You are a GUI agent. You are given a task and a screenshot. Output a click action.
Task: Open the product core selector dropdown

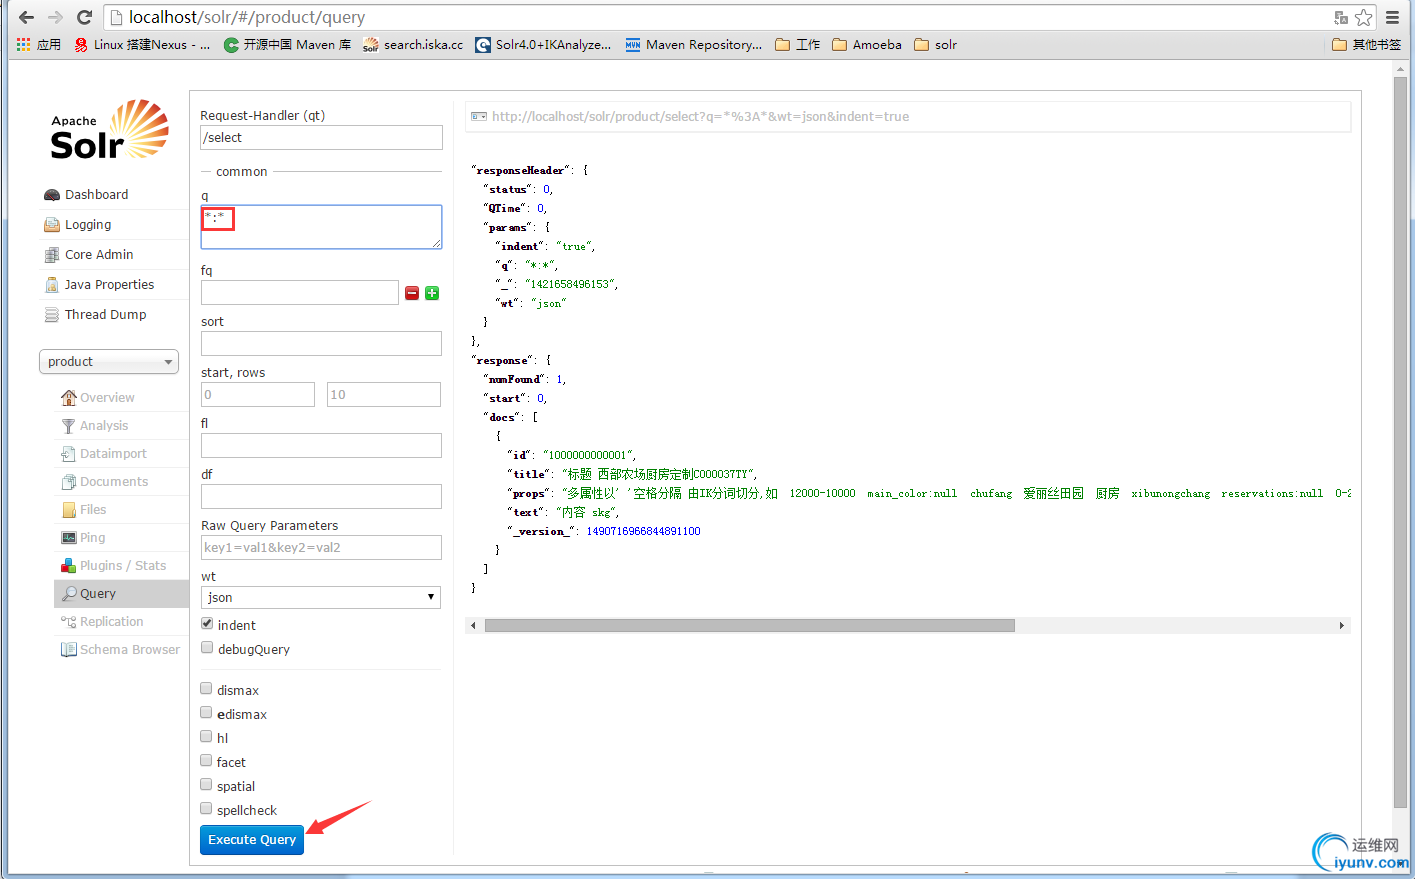pos(109,362)
